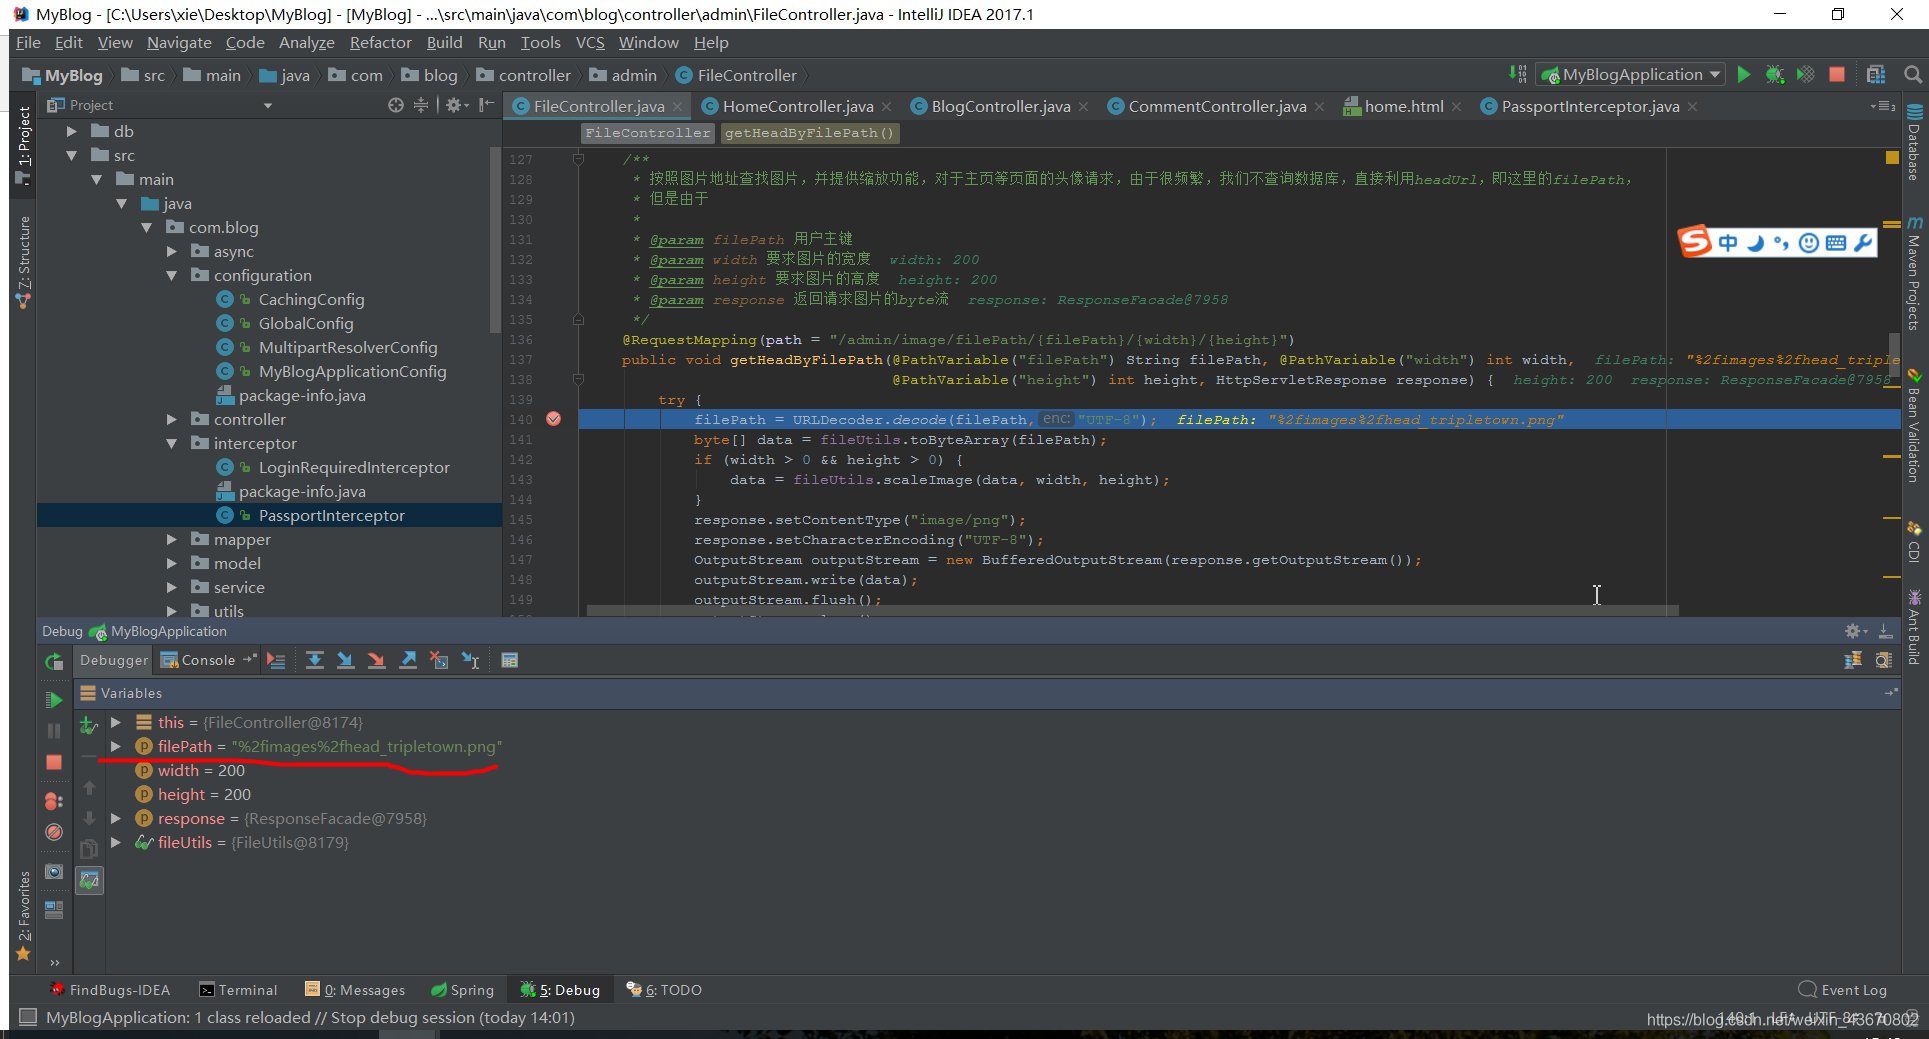Open debug panel settings gear icon
Viewport: 1929px width, 1039px height.
[1853, 631]
